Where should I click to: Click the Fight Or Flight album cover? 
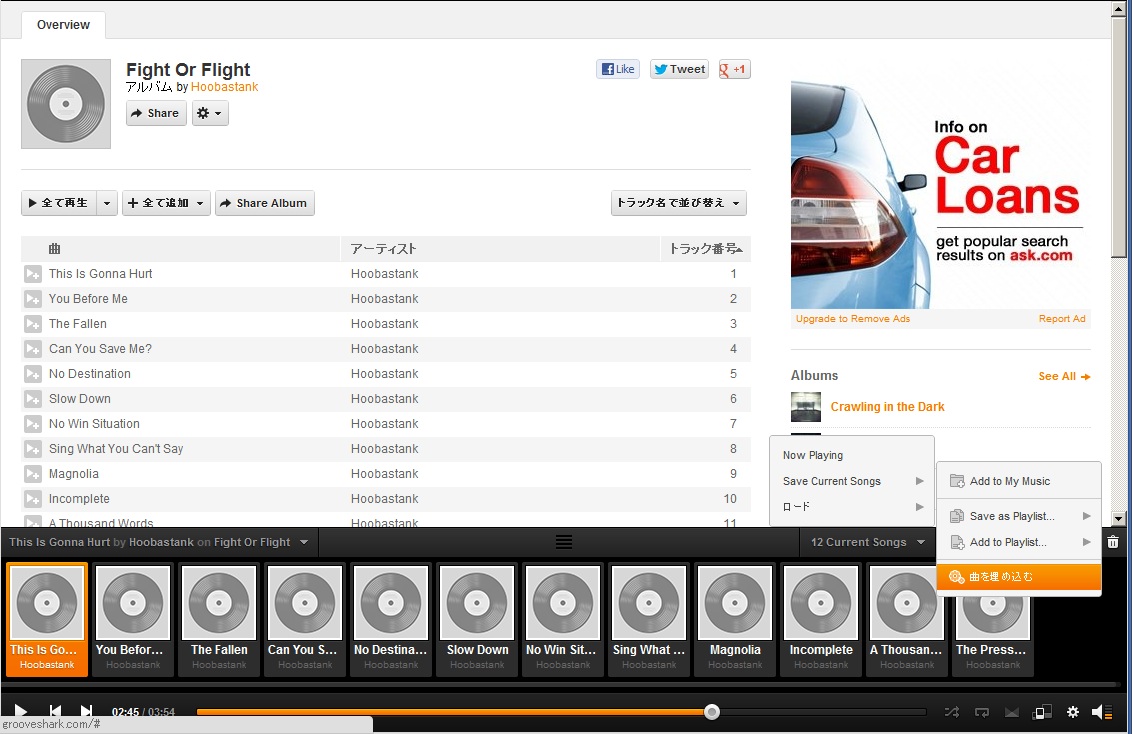click(x=66, y=104)
